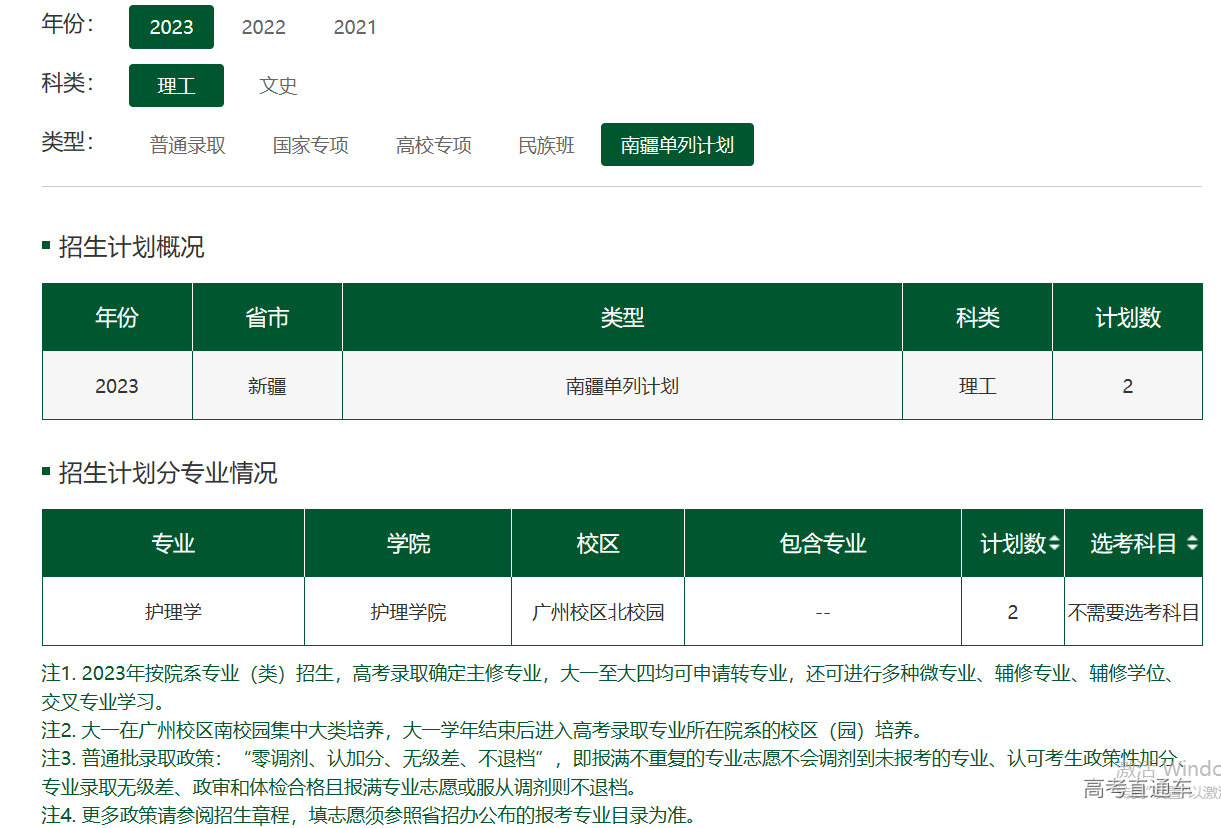This screenshot has height=828, width=1221.
Task: Switch year to 2022
Action: click(x=264, y=27)
